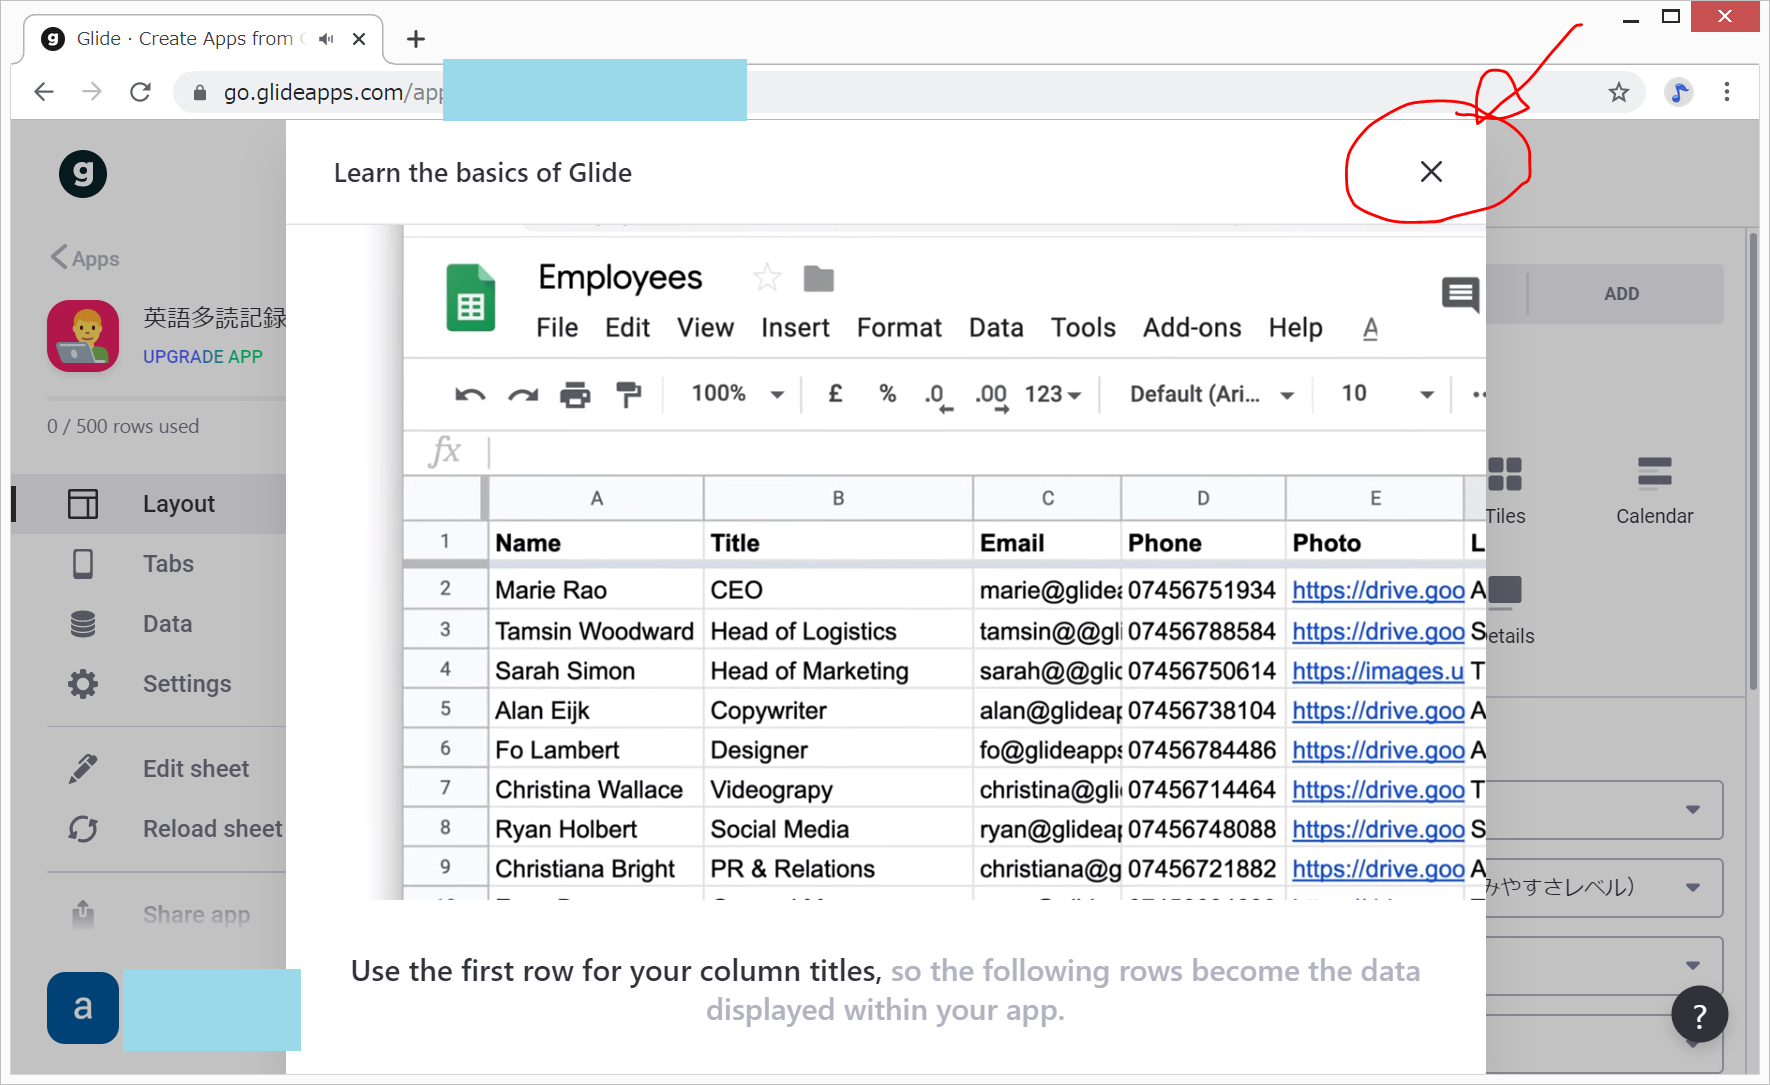Click the app name 英語多読記録

[214, 318]
